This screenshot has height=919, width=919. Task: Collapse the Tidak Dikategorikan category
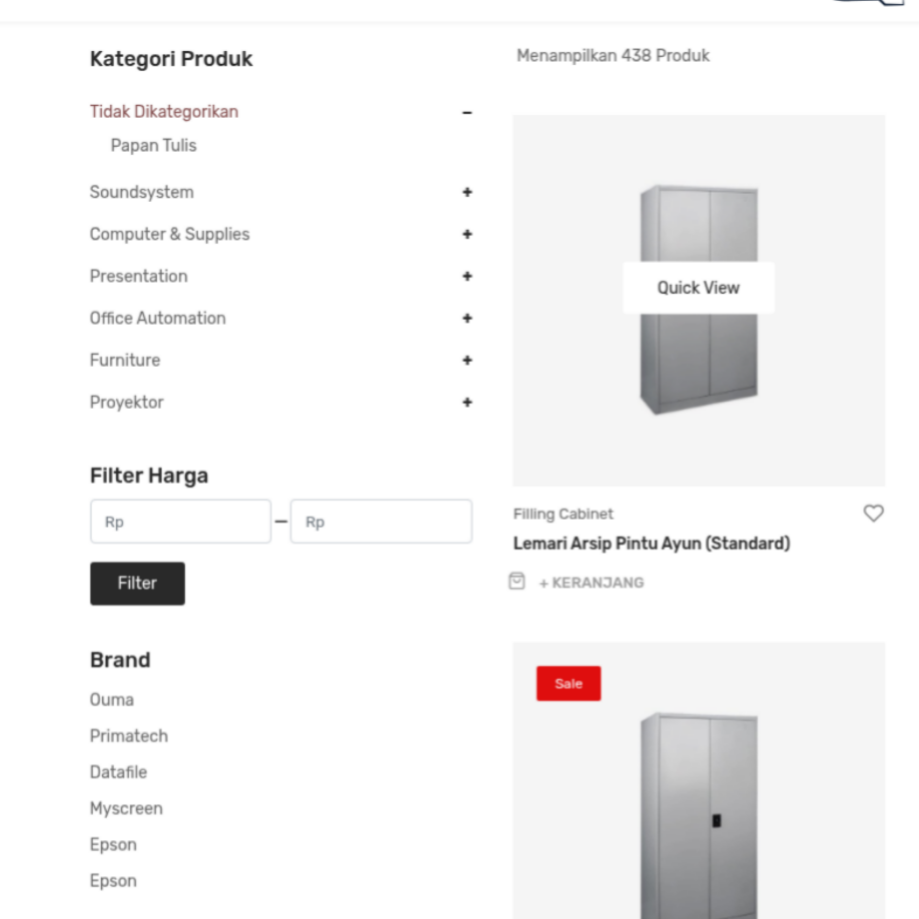[x=467, y=112]
